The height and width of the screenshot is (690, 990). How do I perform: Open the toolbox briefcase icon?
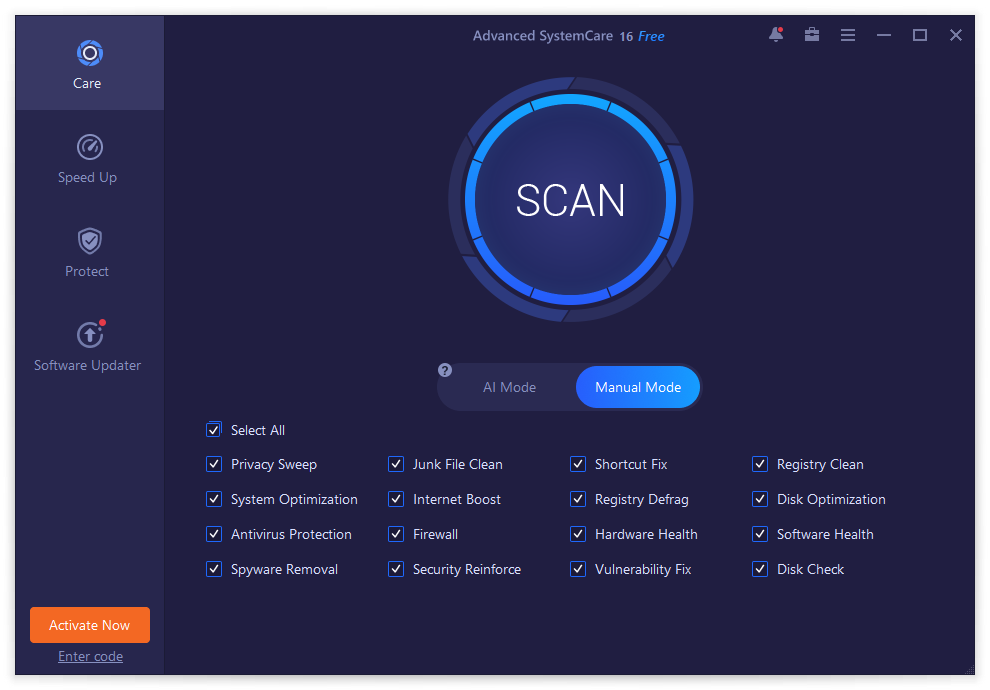point(812,35)
